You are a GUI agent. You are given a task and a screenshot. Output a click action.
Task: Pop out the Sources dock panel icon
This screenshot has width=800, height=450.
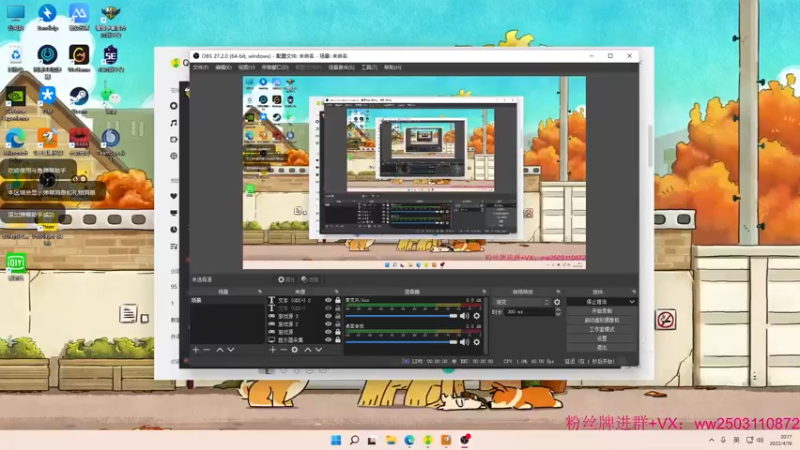pyautogui.click(x=337, y=292)
